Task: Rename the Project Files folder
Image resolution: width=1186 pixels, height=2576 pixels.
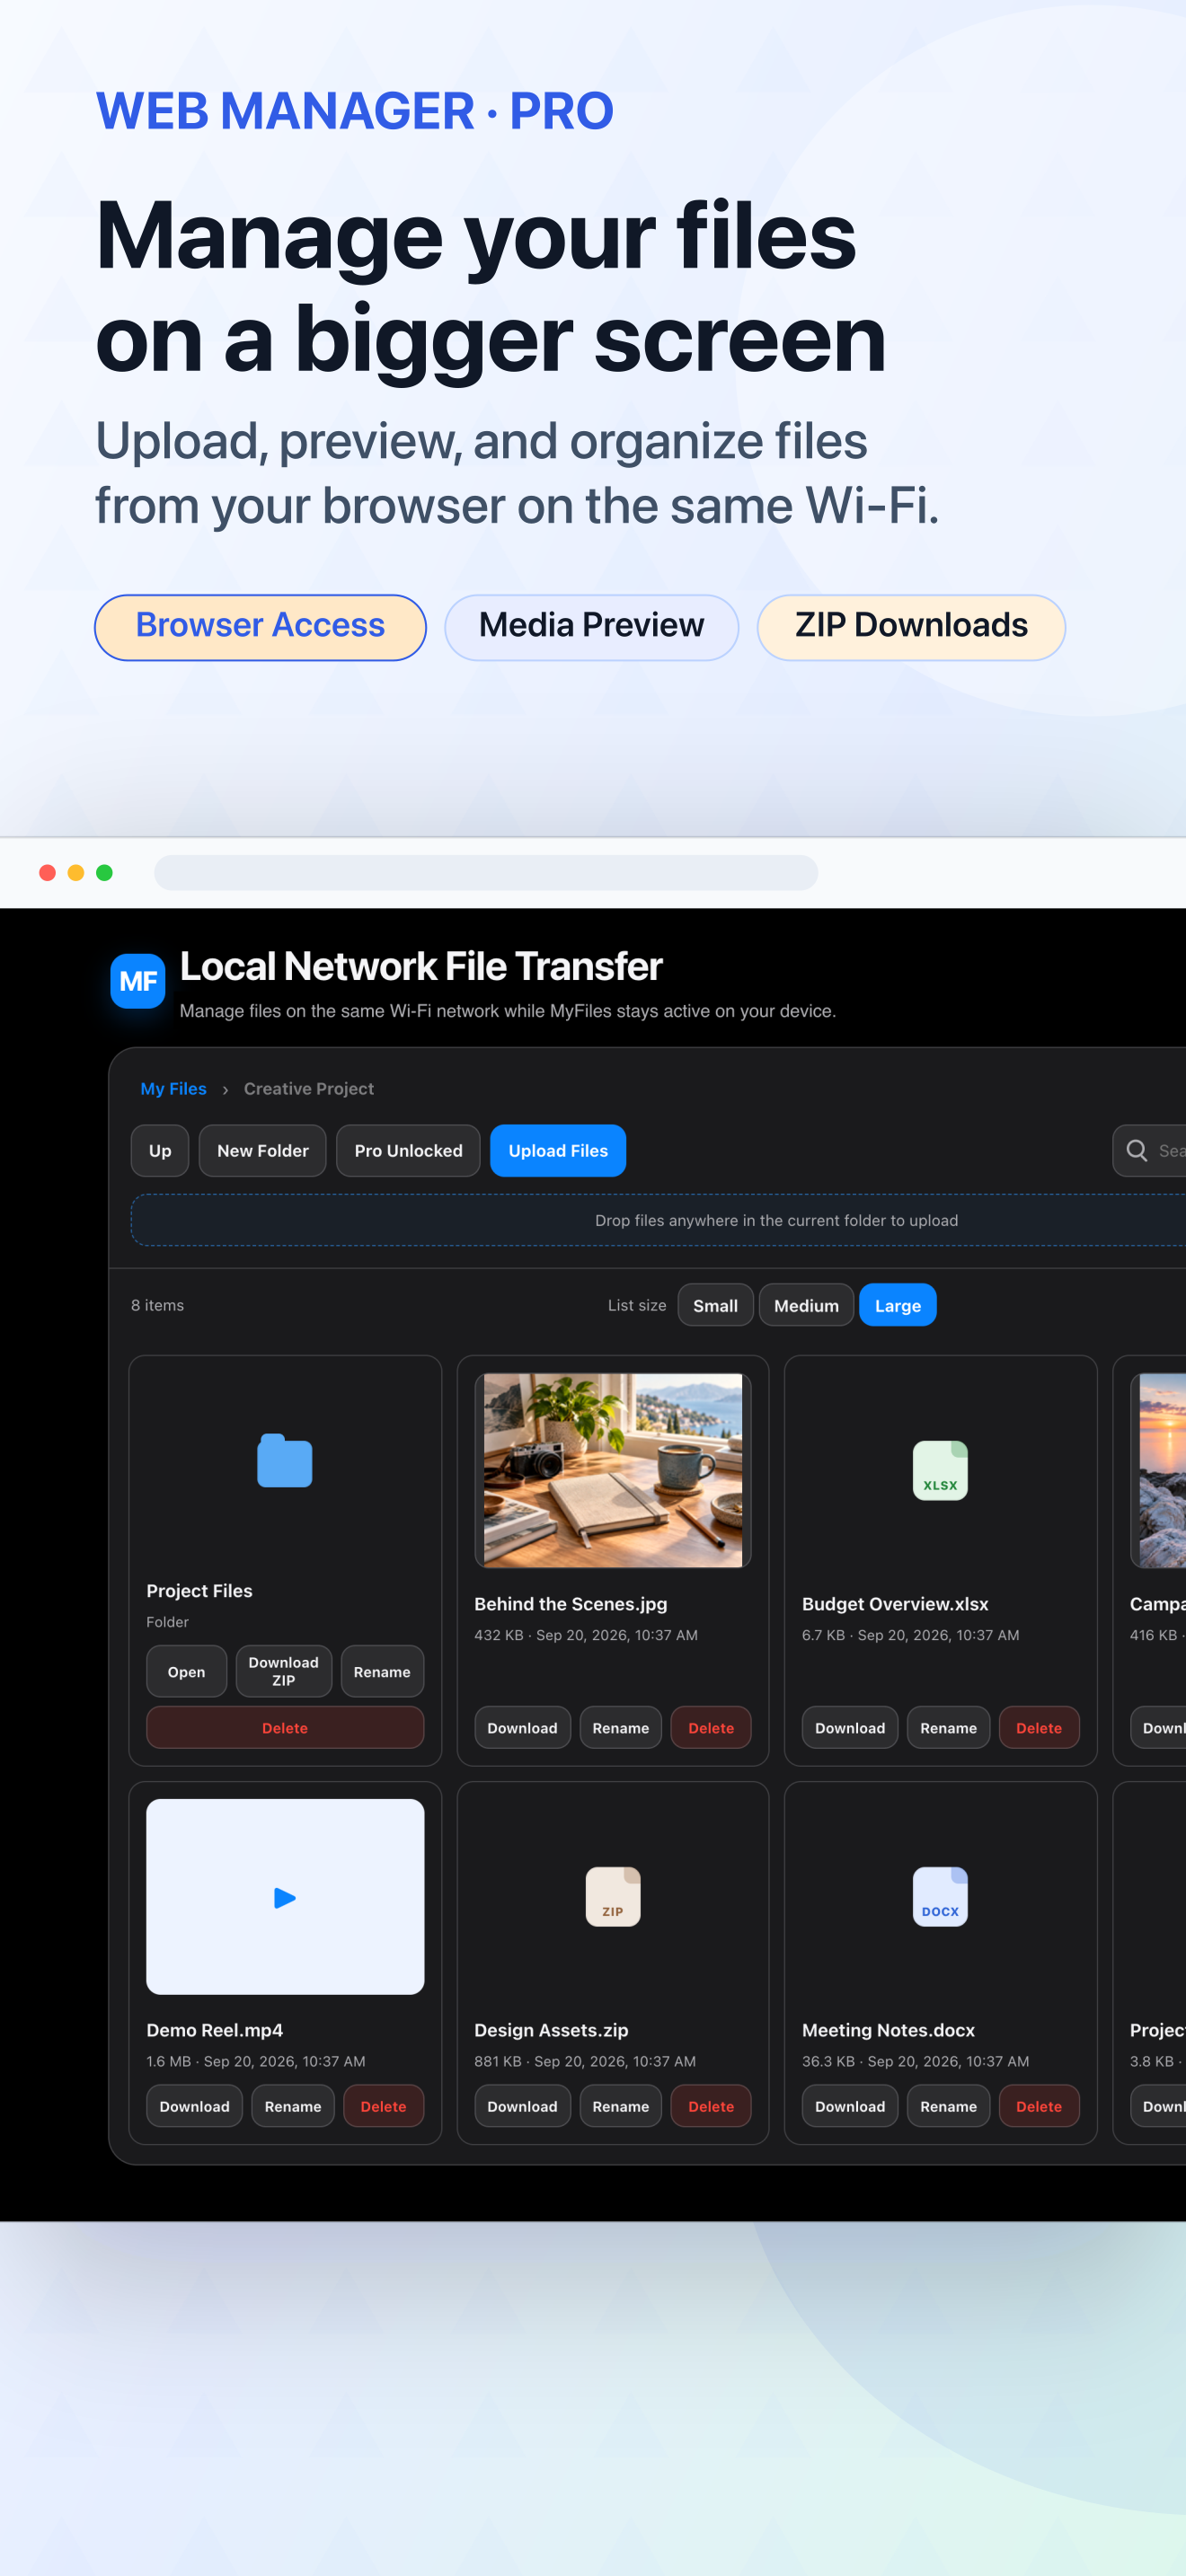Action: 382,1671
